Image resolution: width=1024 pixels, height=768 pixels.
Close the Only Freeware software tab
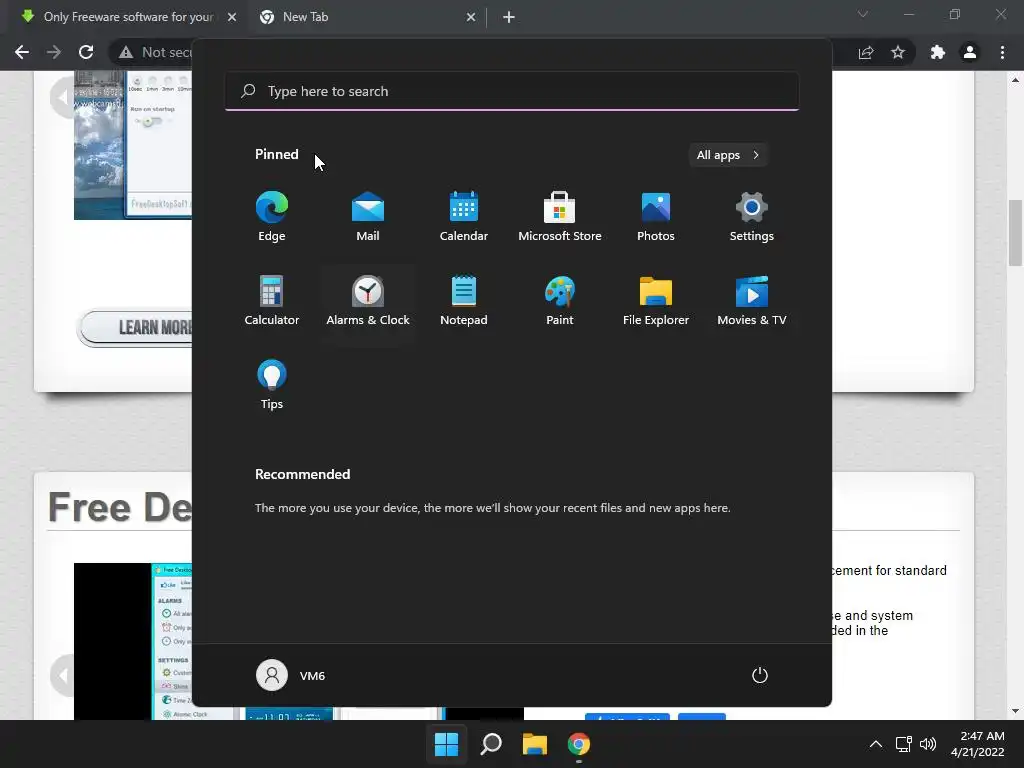pos(232,17)
